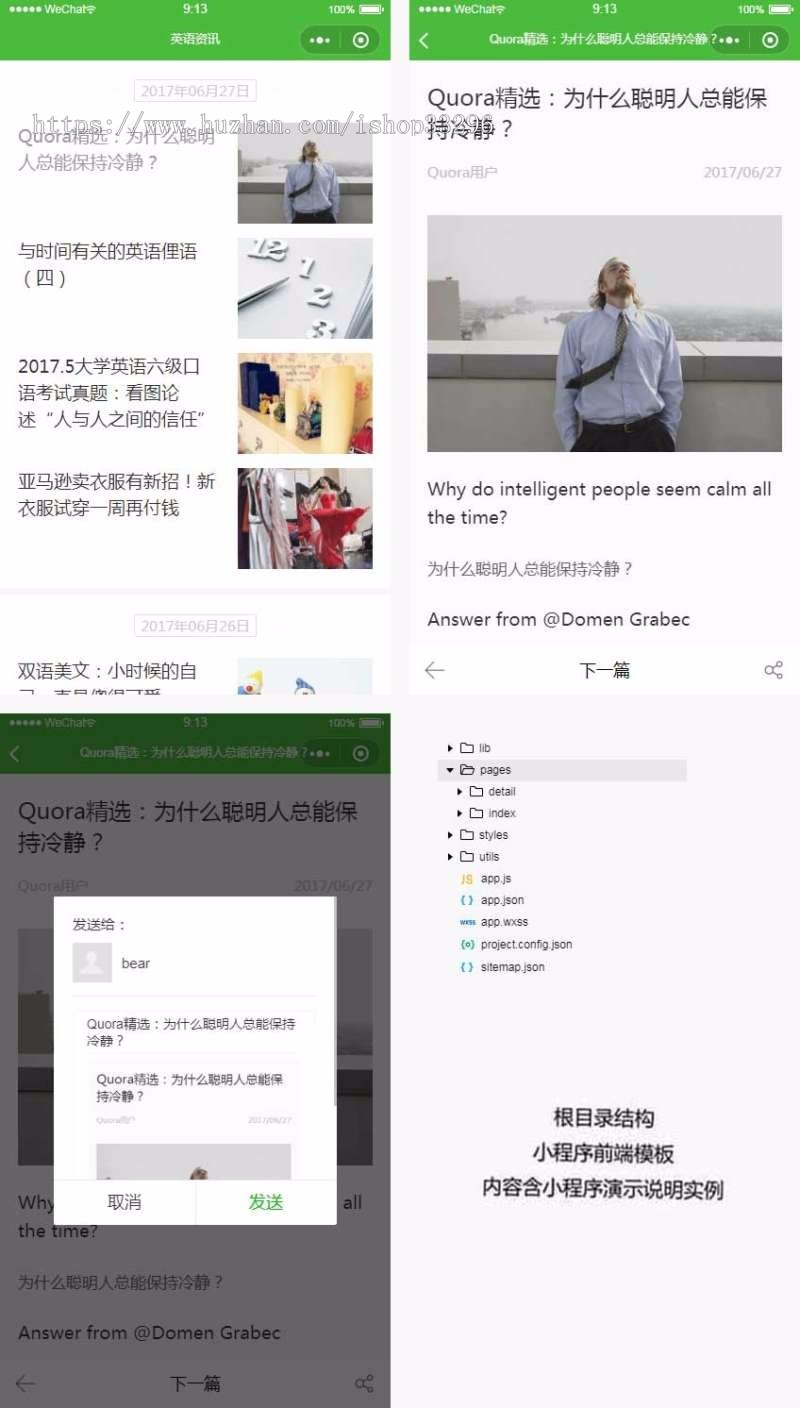
Task: Tap the 2017年06月27日 date header
Action: (x=195, y=90)
